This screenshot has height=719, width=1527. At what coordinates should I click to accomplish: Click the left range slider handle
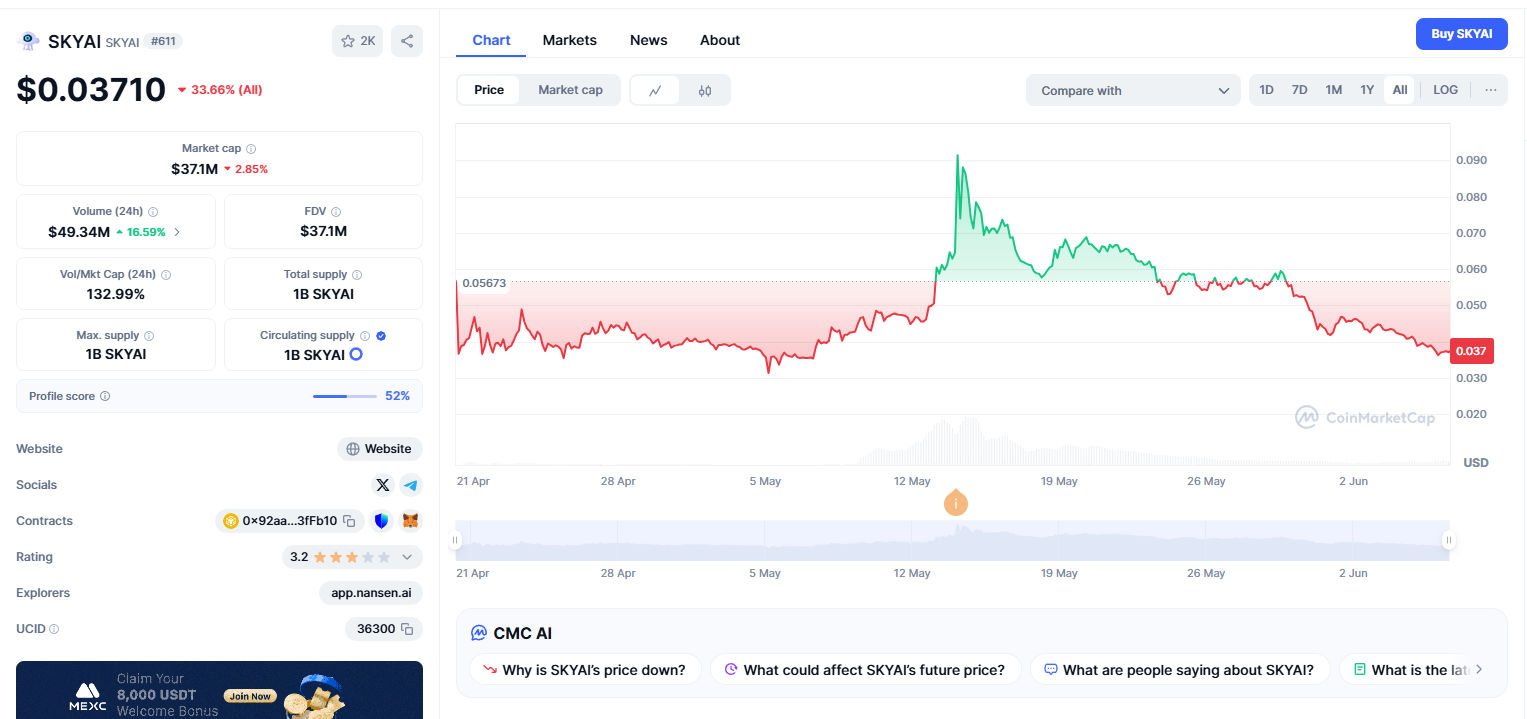coord(455,540)
